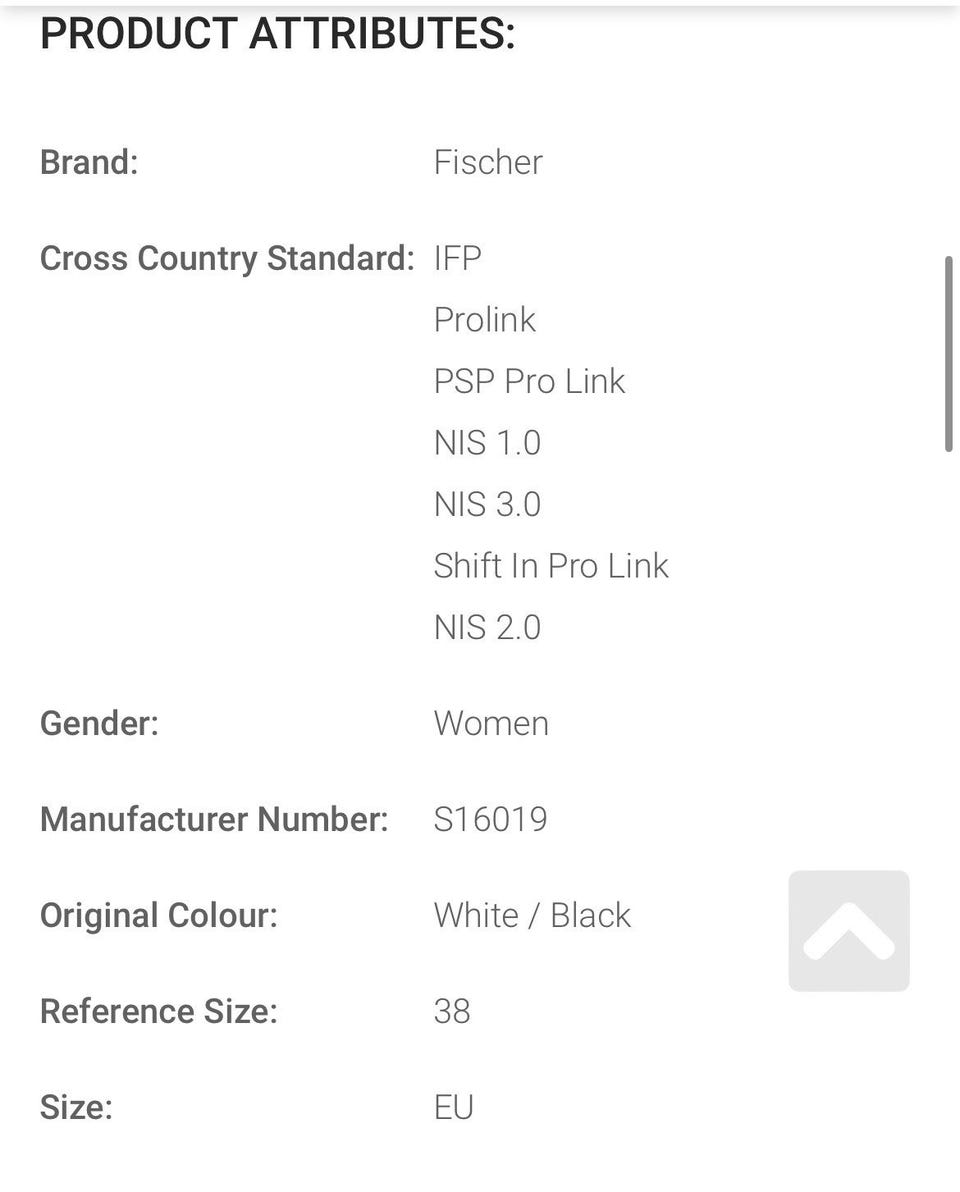Select the S16019 manufacturer number
This screenshot has height=1192, width=960.
[490, 819]
